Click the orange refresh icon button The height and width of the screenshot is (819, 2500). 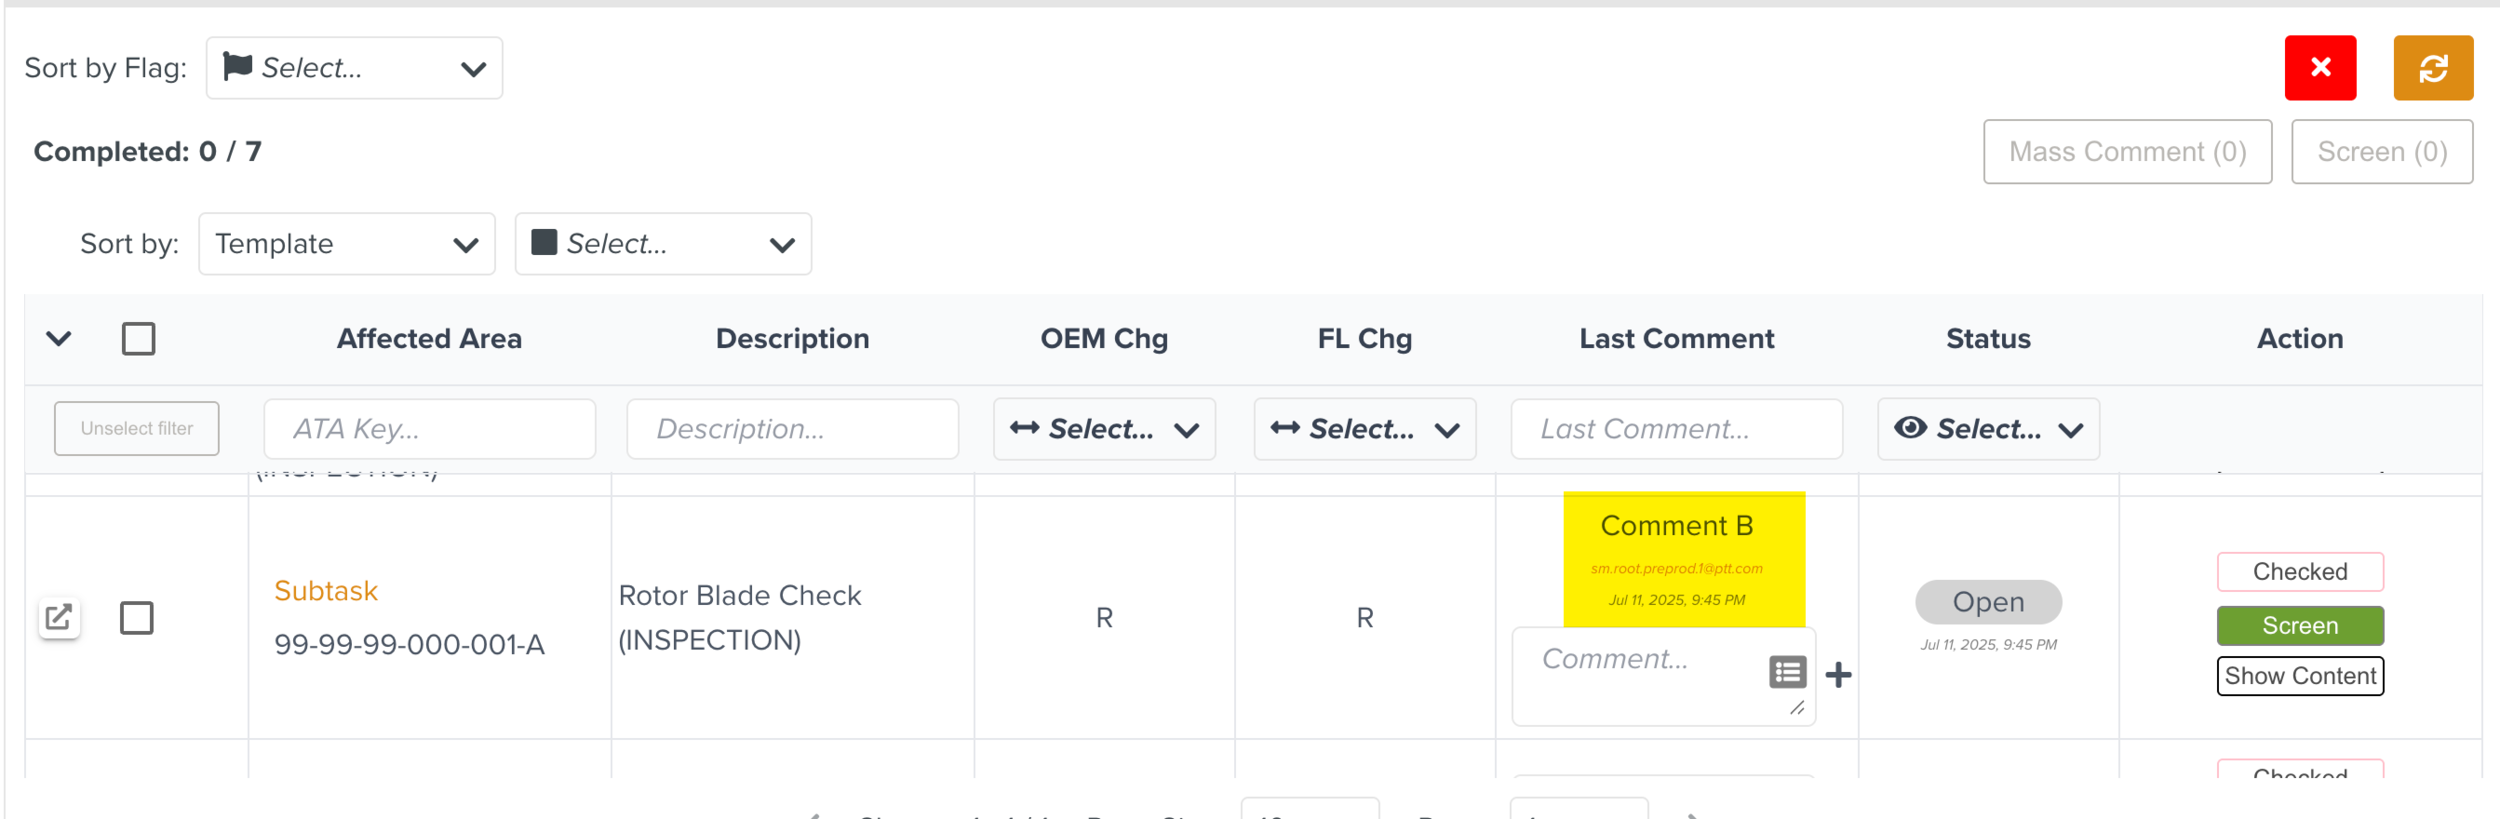(2432, 68)
